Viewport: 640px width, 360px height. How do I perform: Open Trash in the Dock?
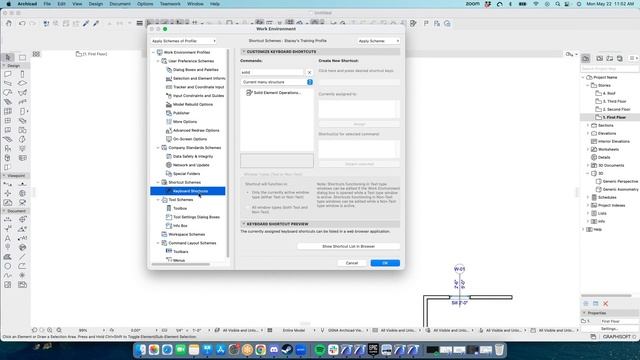pos(499,350)
